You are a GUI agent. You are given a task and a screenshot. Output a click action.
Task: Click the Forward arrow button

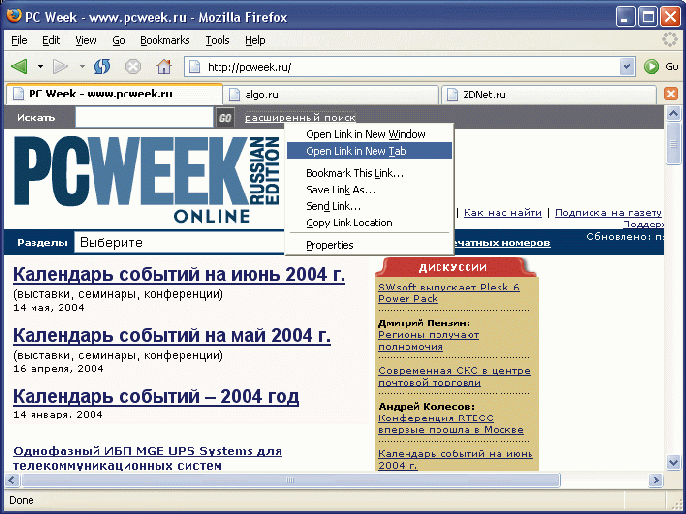coord(60,66)
